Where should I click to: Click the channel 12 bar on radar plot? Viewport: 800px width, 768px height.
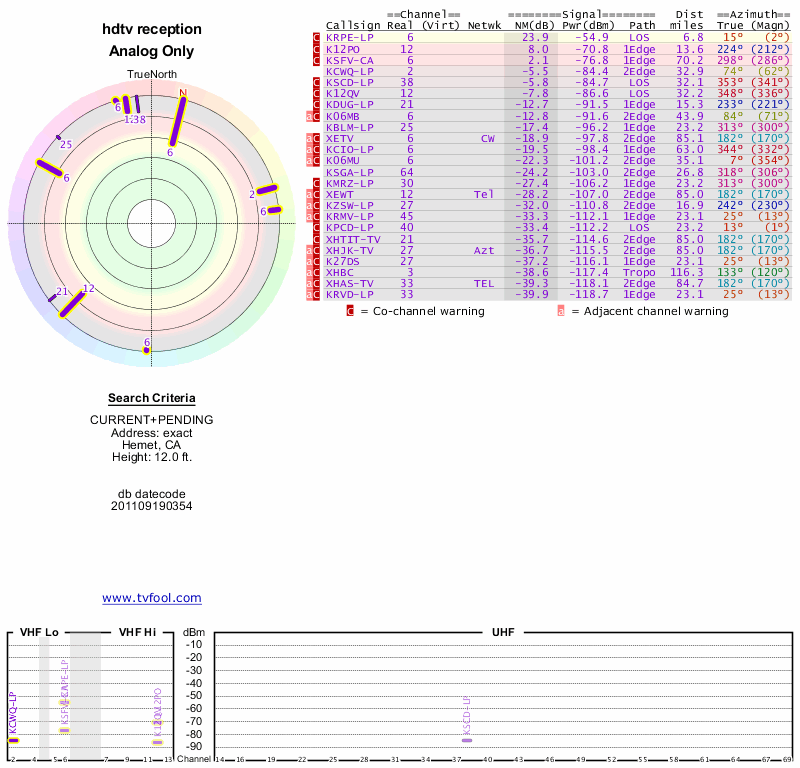[76, 303]
